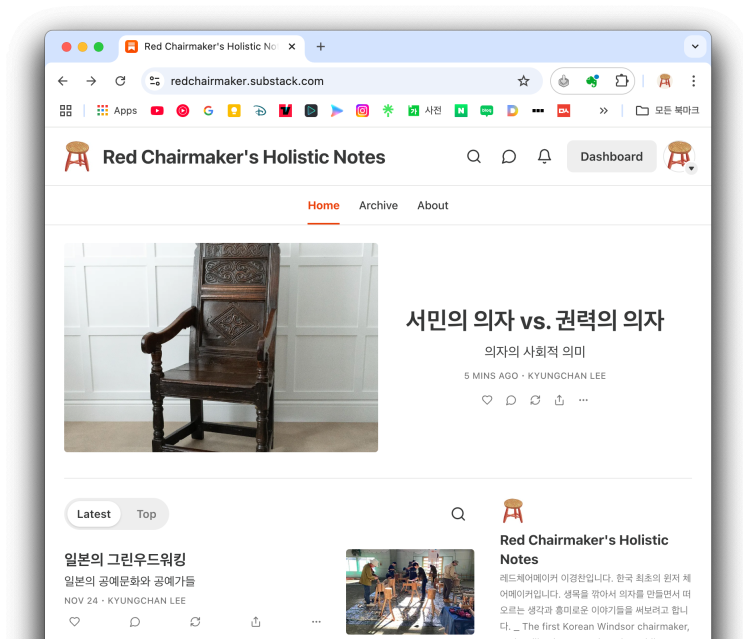The image size is (743, 639).
Task: Open the Google Play bookmark
Action: tap(336, 110)
